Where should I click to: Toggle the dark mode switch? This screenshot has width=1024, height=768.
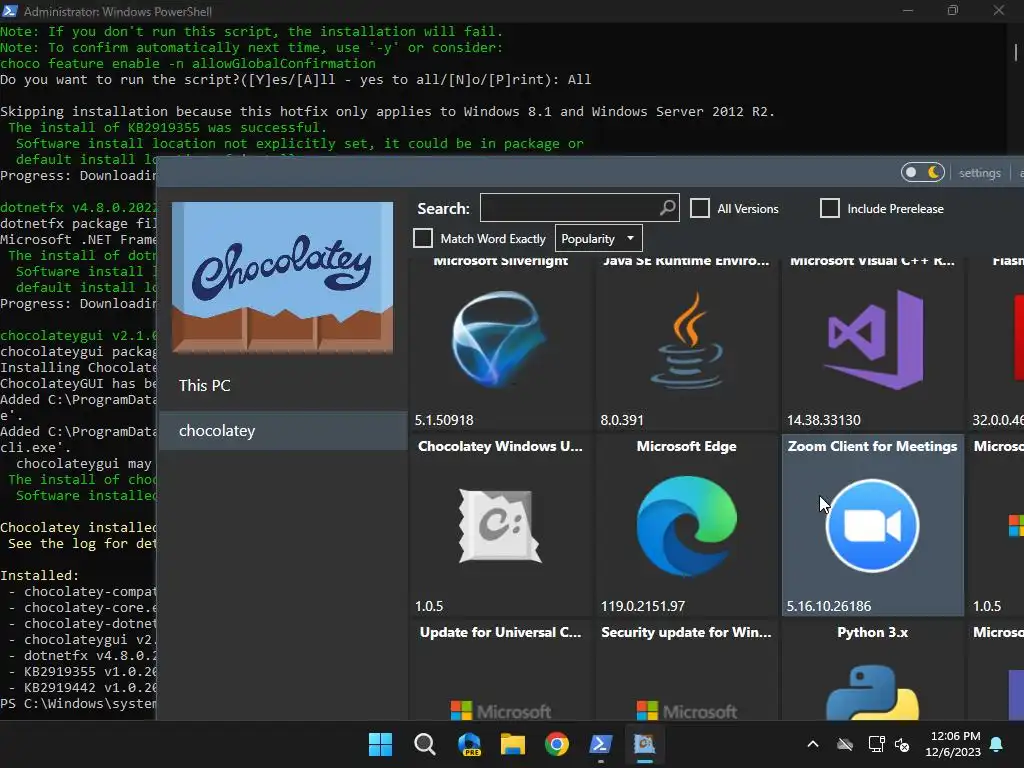pyautogui.click(x=922, y=172)
